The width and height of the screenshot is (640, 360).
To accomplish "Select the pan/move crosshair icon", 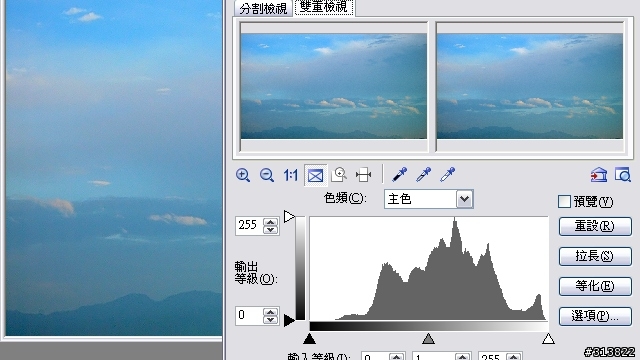I will pyautogui.click(x=363, y=175).
